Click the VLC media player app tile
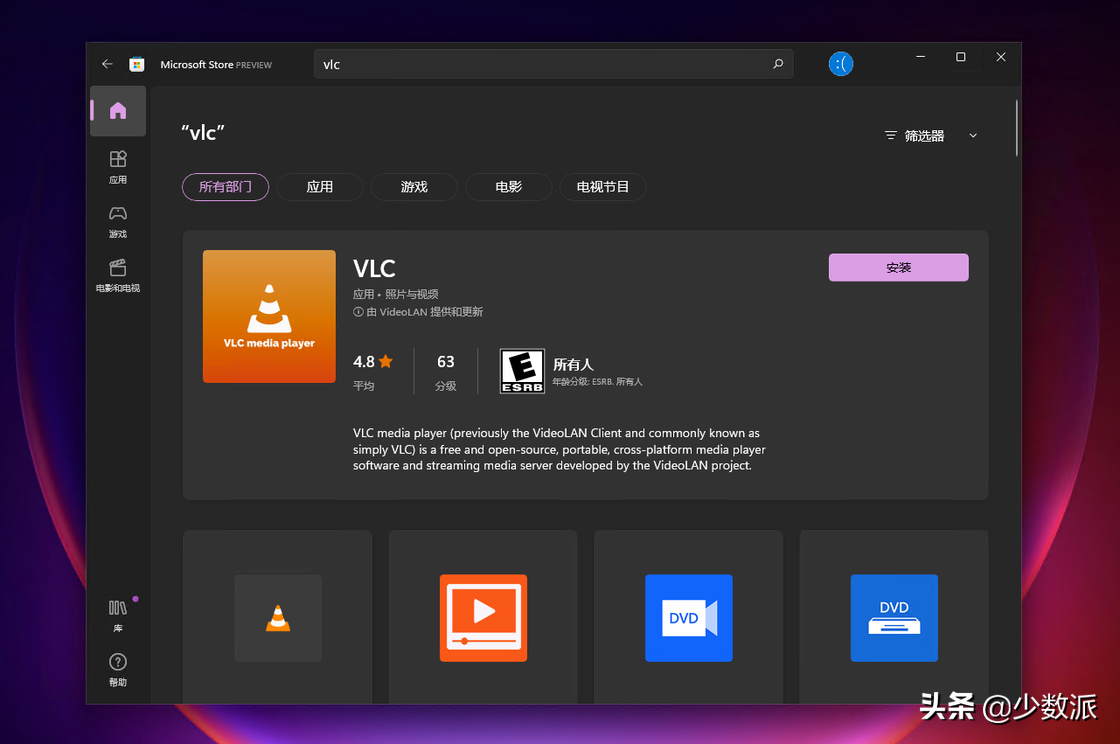This screenshot has height=744, width=1120. (x=269, y=316)
